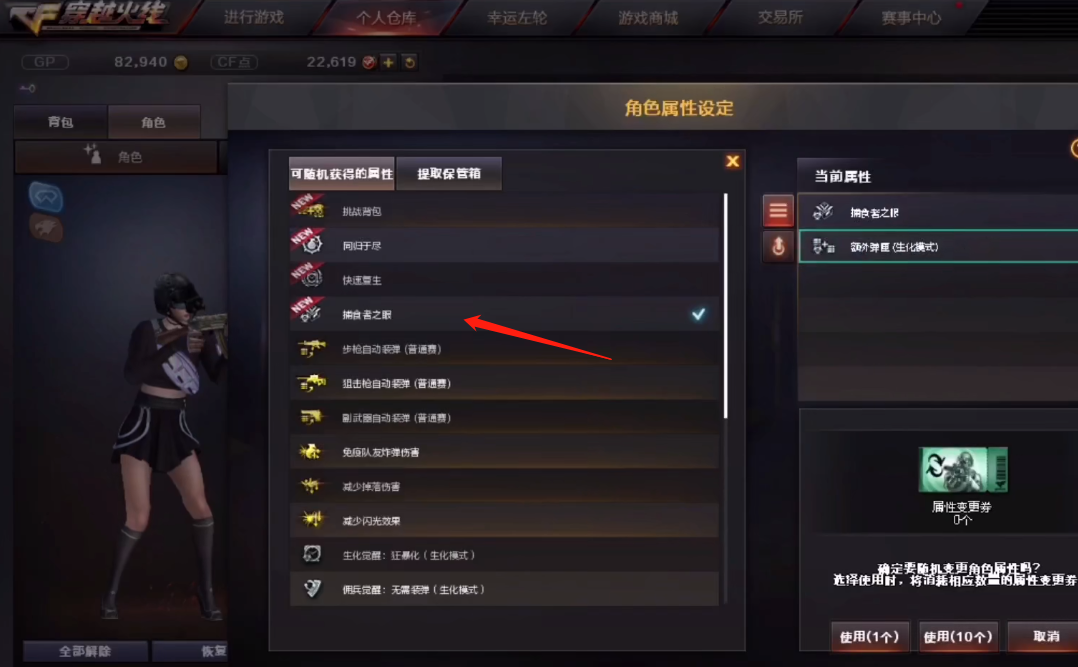Screen dimensions: 1078x667
Task: Click the 使用(1个) button
Action: (870, 637)
